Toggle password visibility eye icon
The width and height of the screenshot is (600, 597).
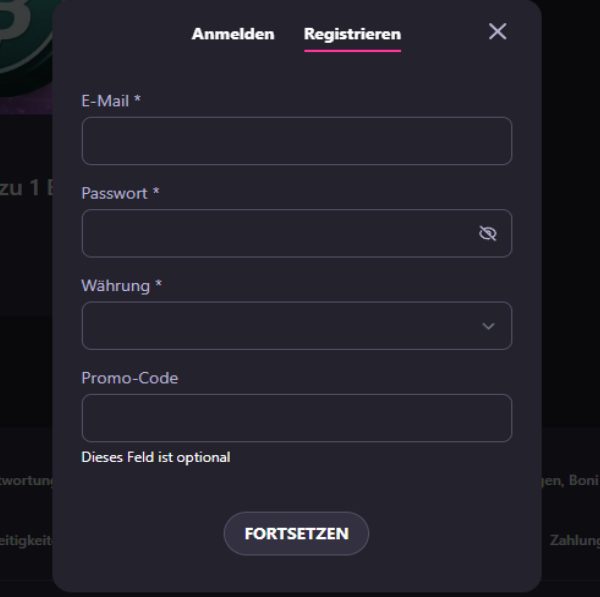pyautogui.click(x=487, y=234)
